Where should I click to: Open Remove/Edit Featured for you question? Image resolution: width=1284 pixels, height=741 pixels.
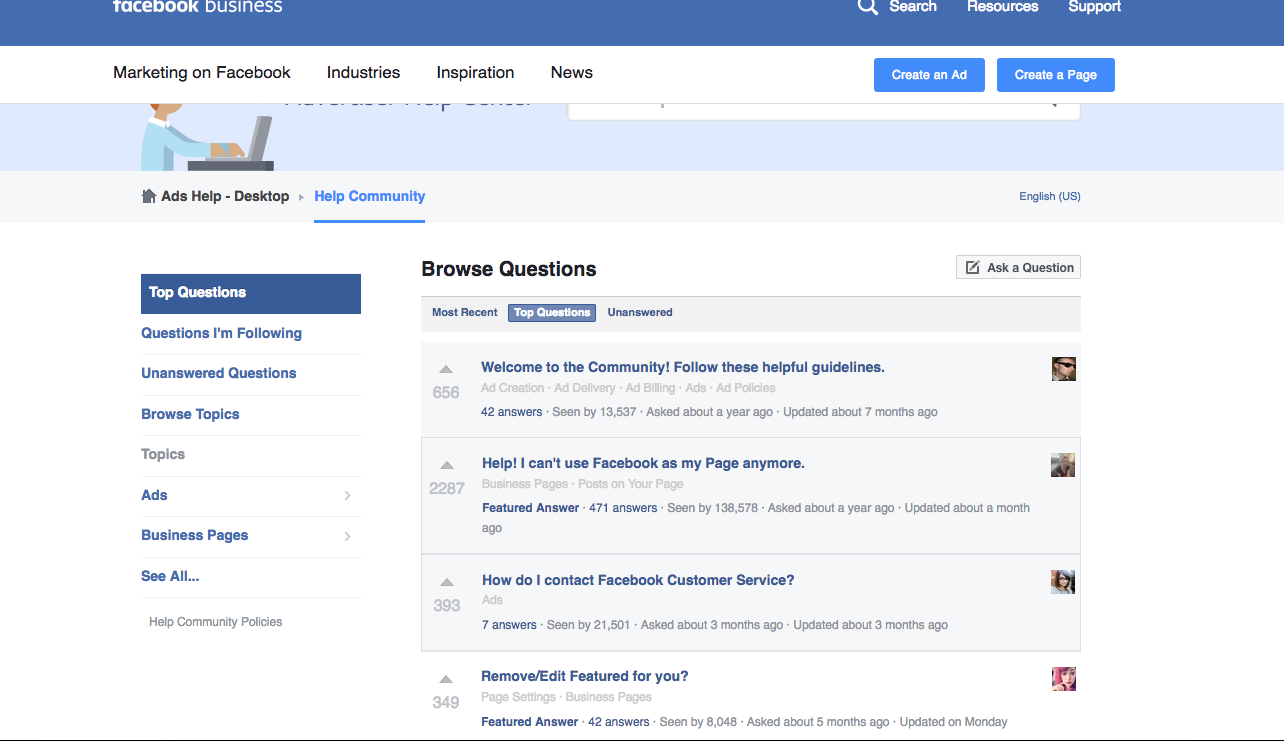coord(585,676)
